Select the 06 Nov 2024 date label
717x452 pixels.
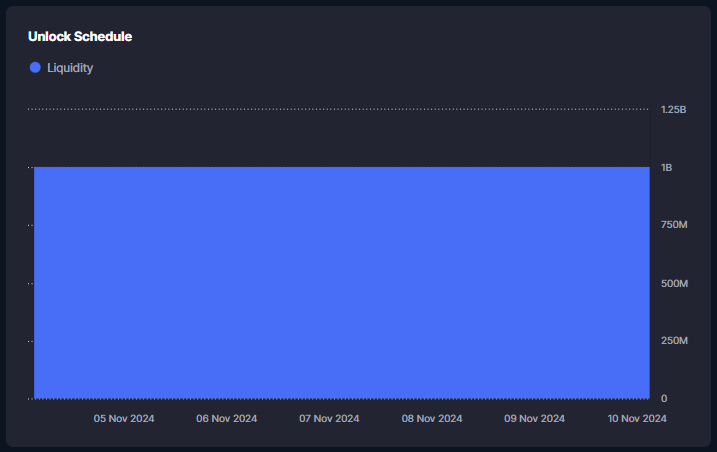click(x=227, y=419)
